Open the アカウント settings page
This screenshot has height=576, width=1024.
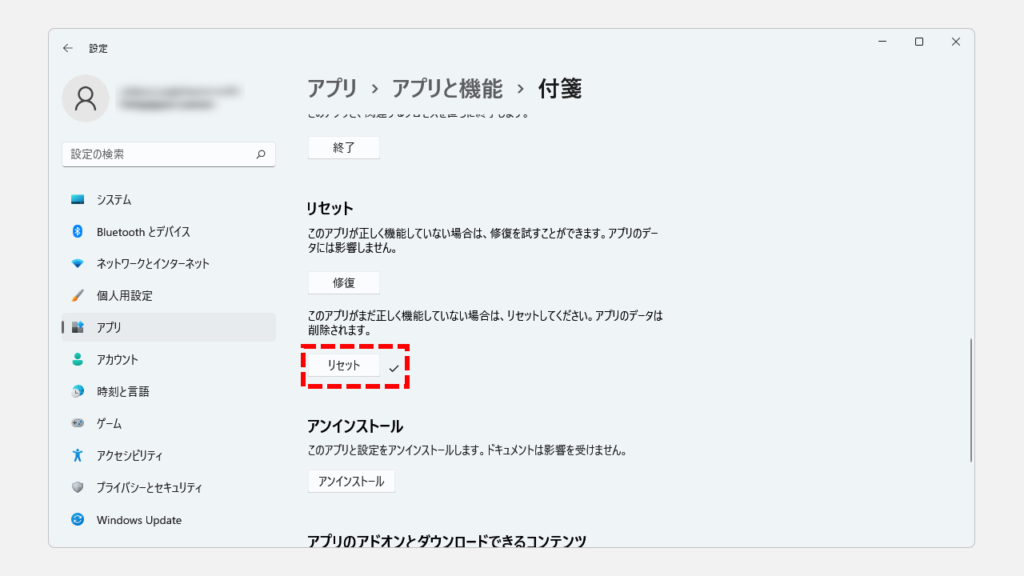117,360
